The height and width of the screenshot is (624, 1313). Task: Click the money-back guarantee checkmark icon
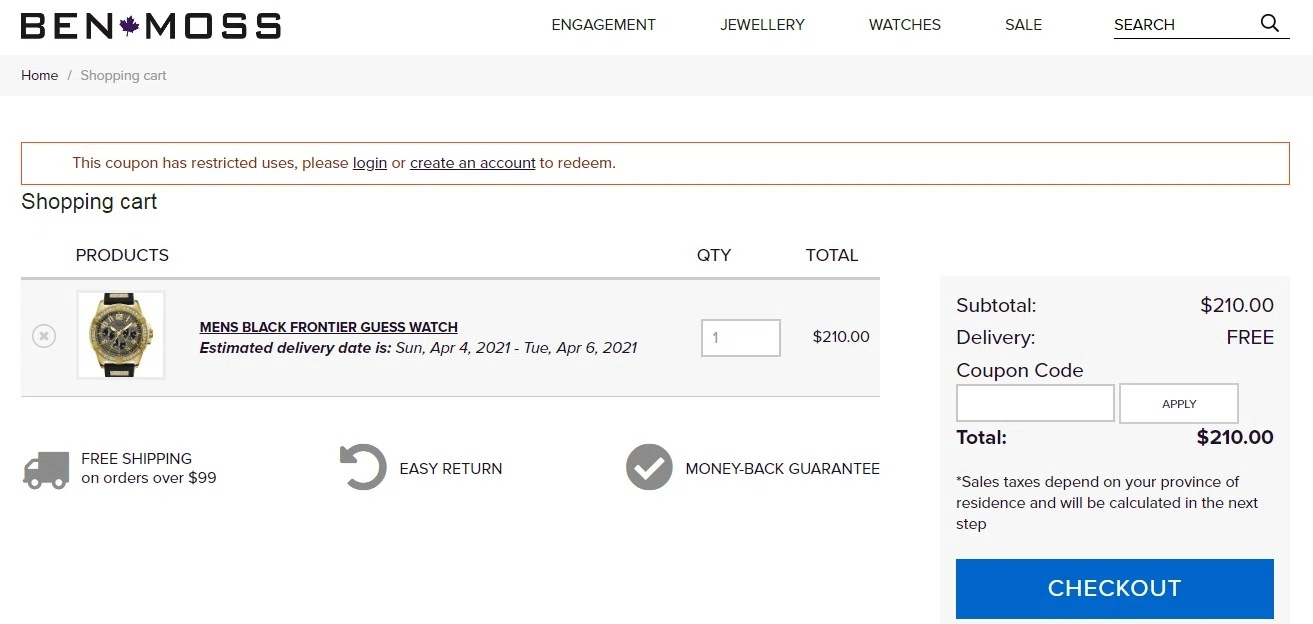[649, 467]
